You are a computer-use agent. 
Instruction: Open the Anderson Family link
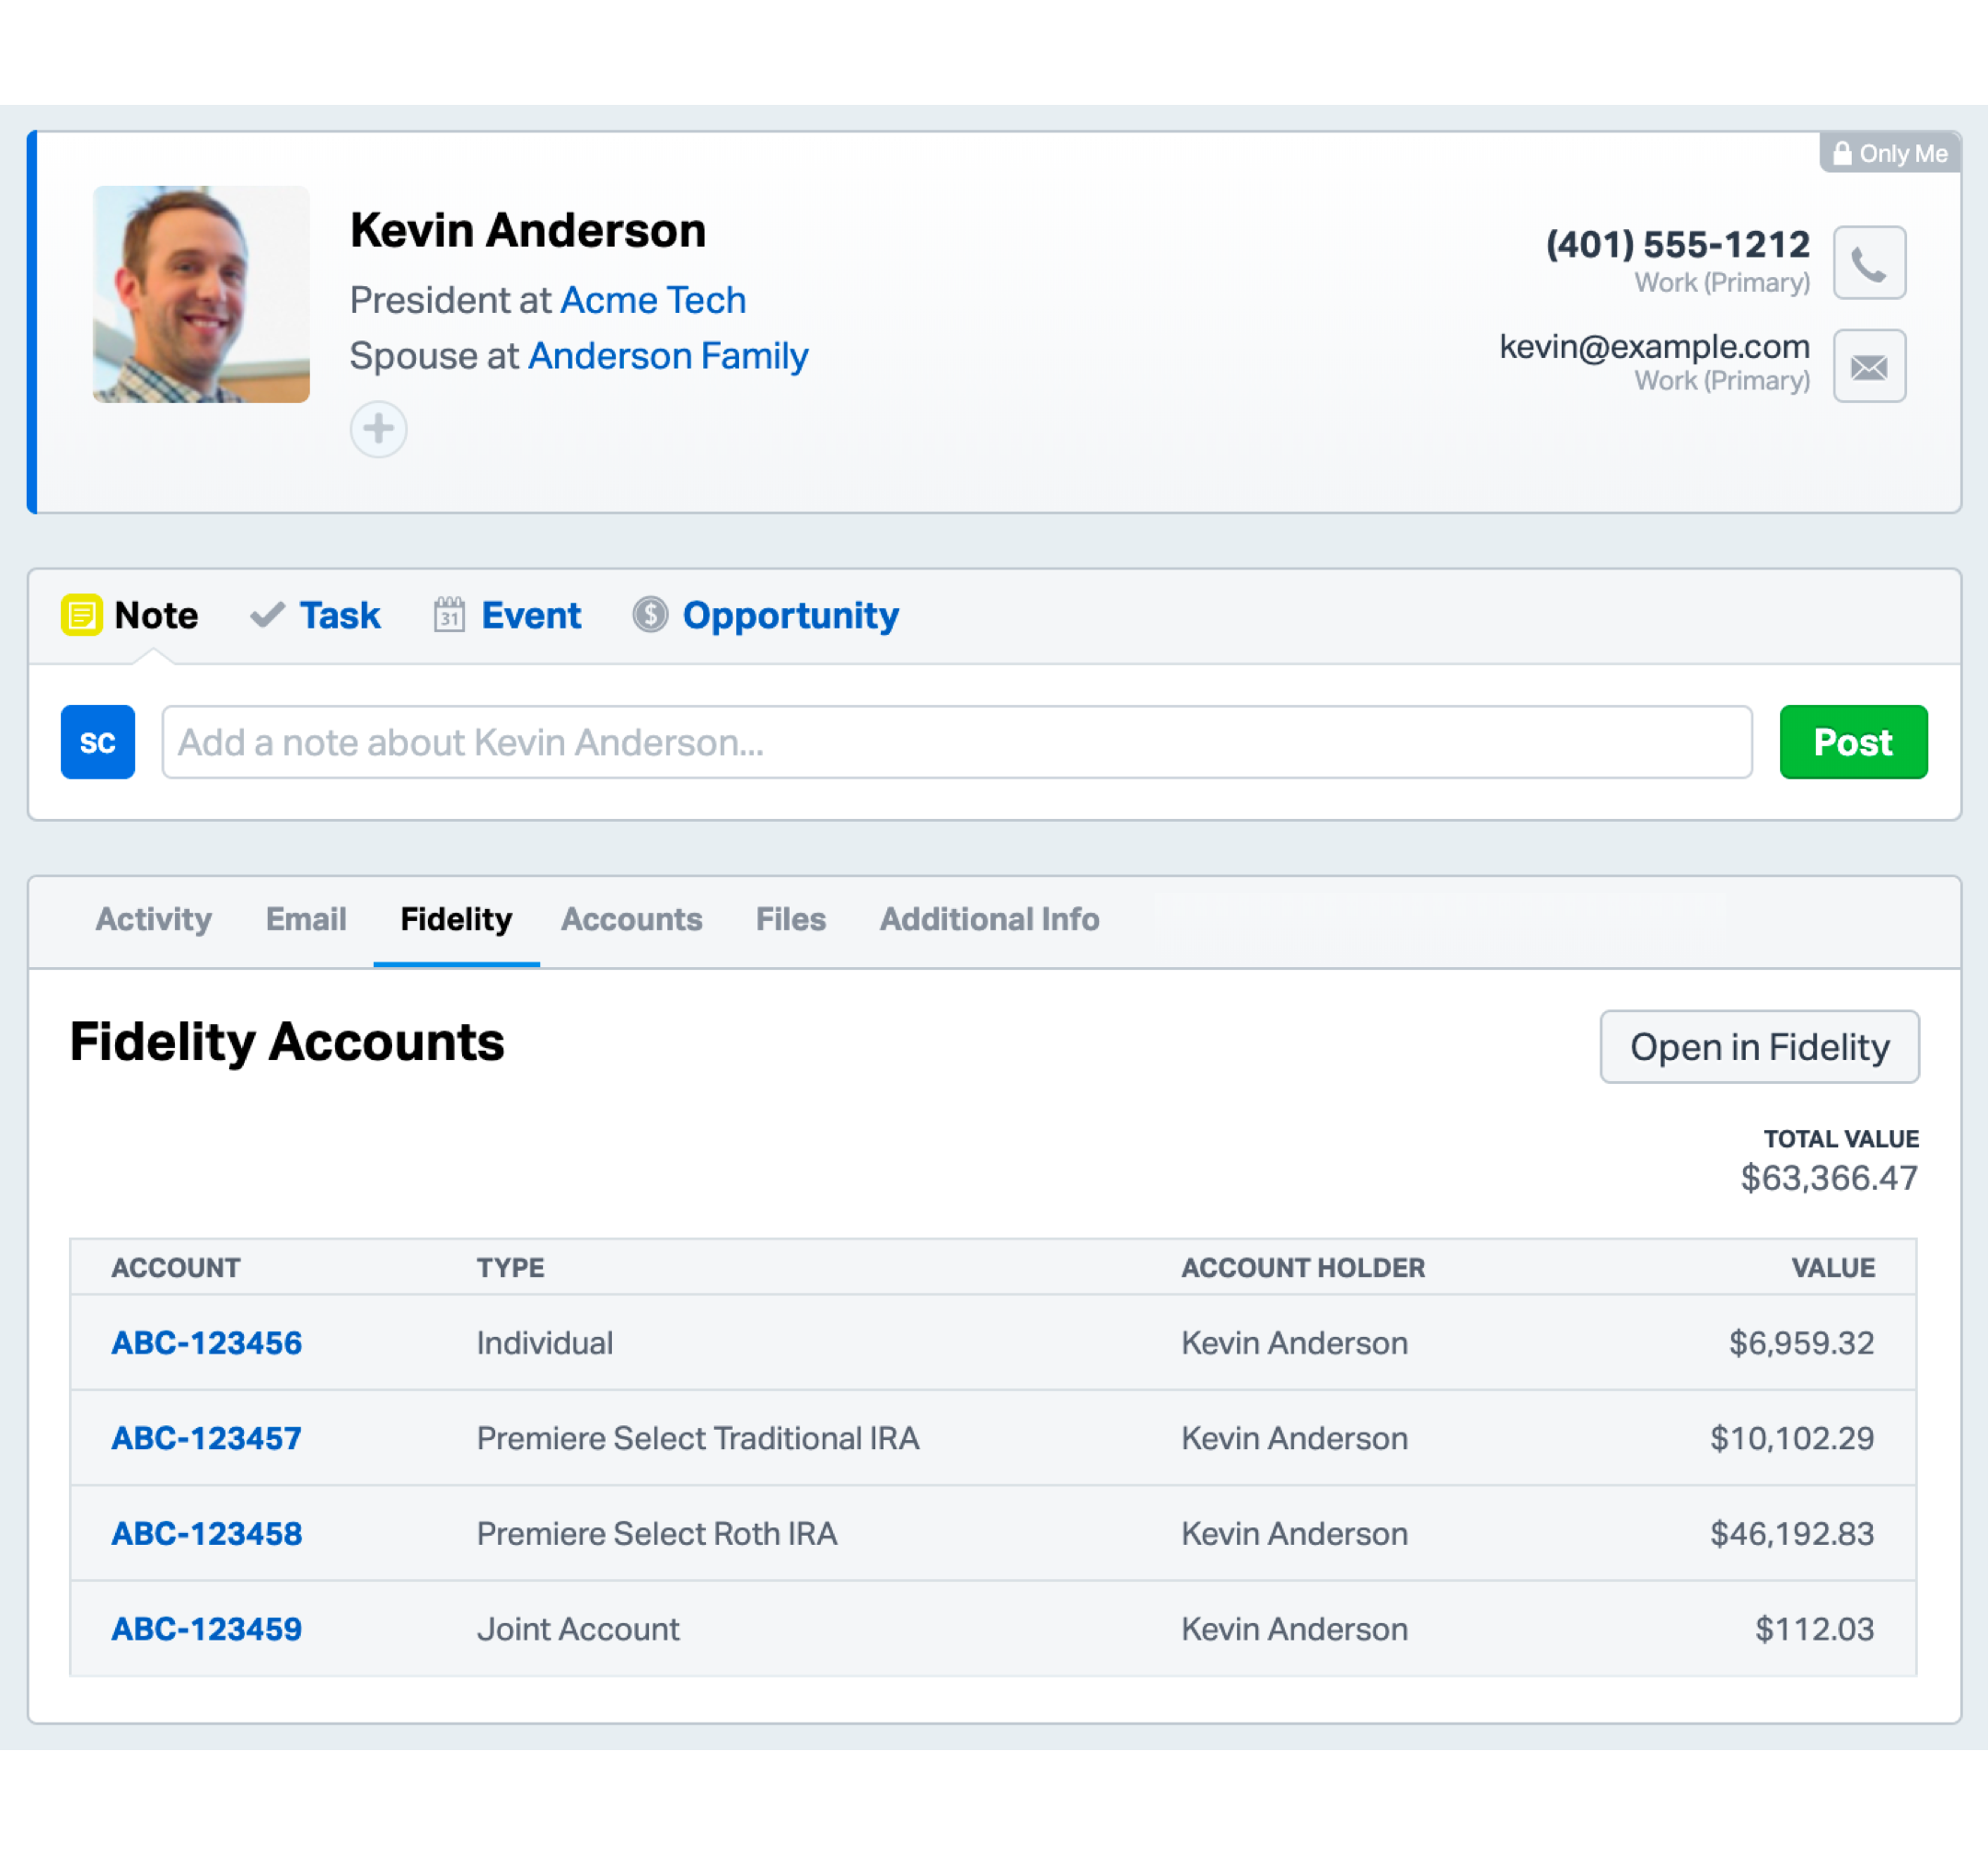coord(668,356)
